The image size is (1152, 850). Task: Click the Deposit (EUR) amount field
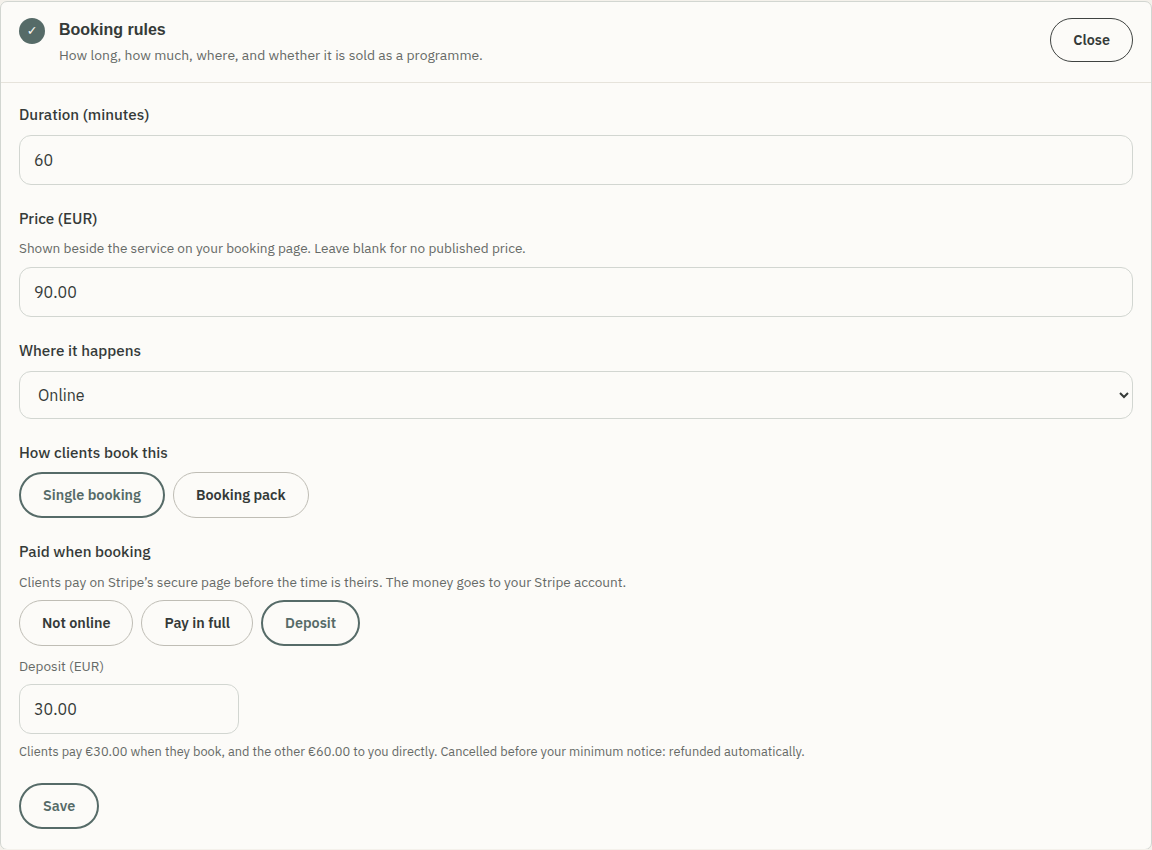coord(129,709)
